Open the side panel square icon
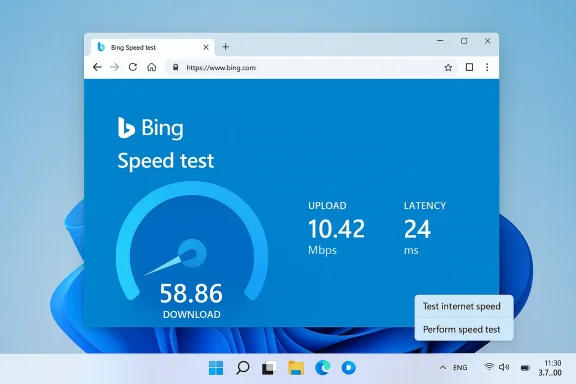576x384 pixels. point(469,67)
